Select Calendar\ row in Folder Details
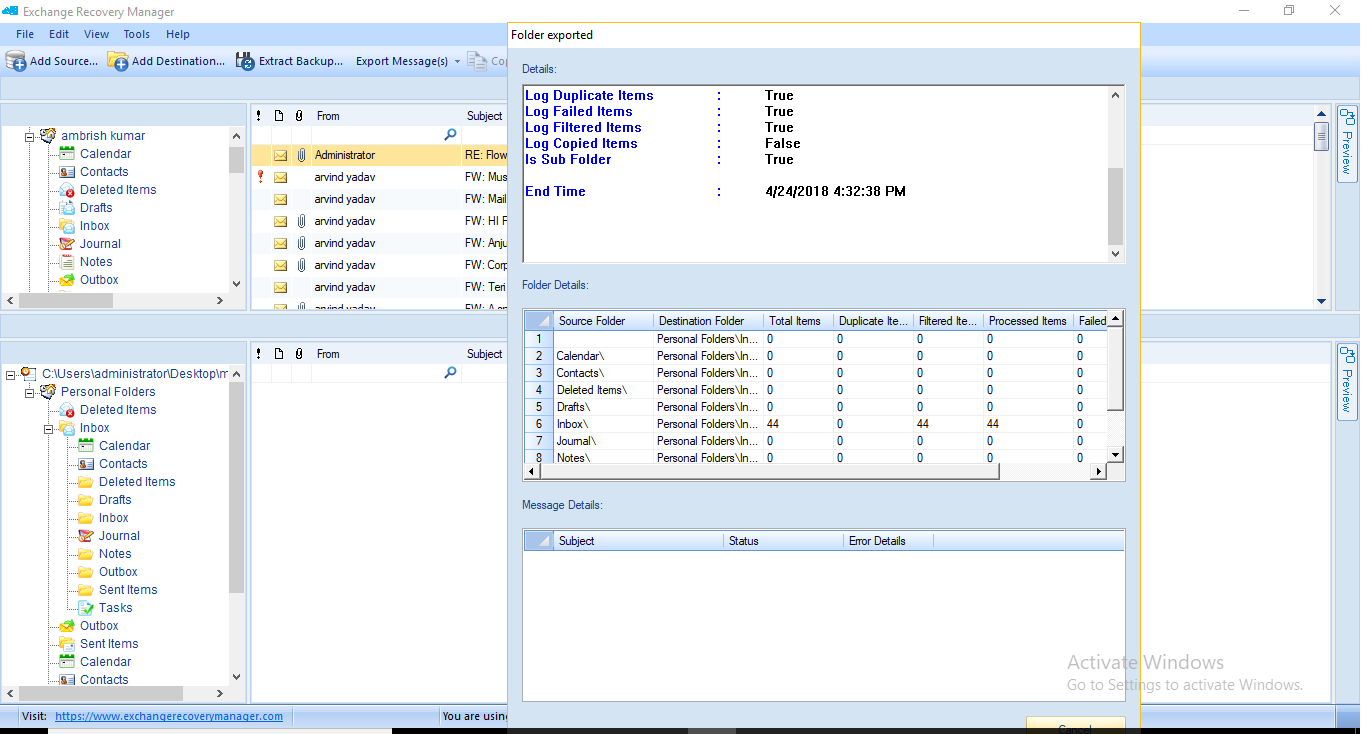Viewport: 1364px width, 734px height. point(815,356)
